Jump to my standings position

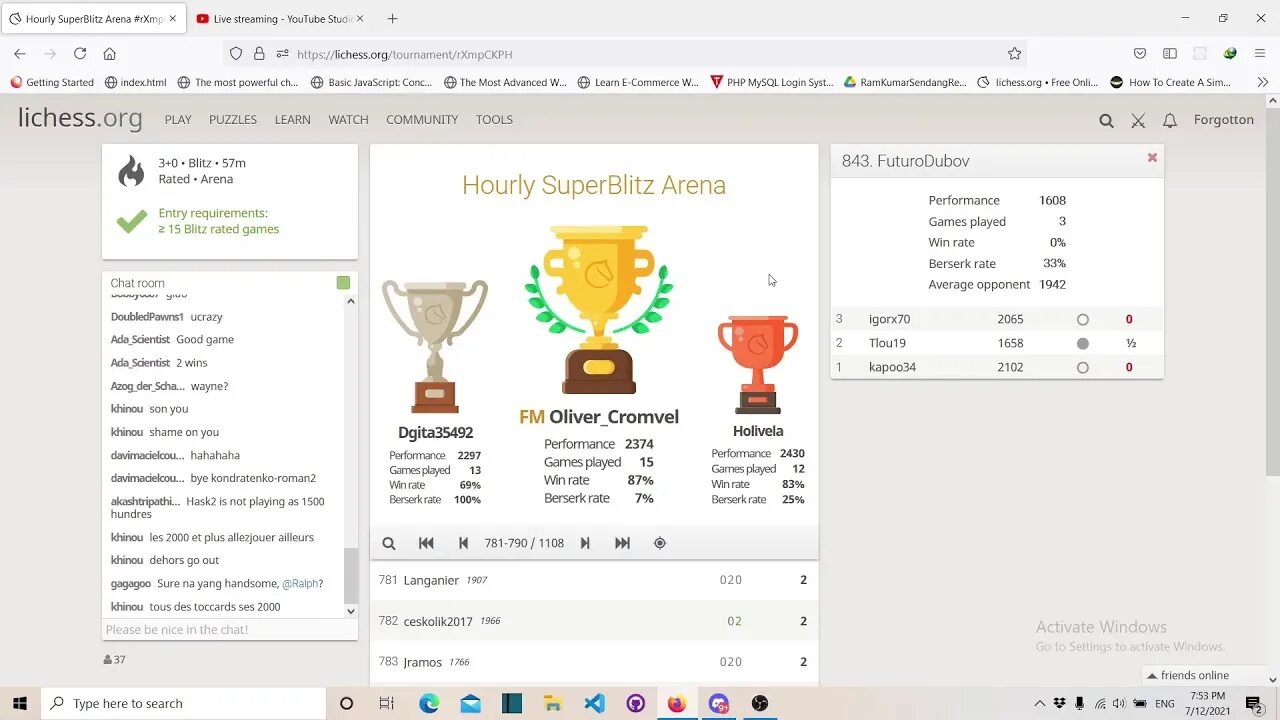(x=660, y=543)
